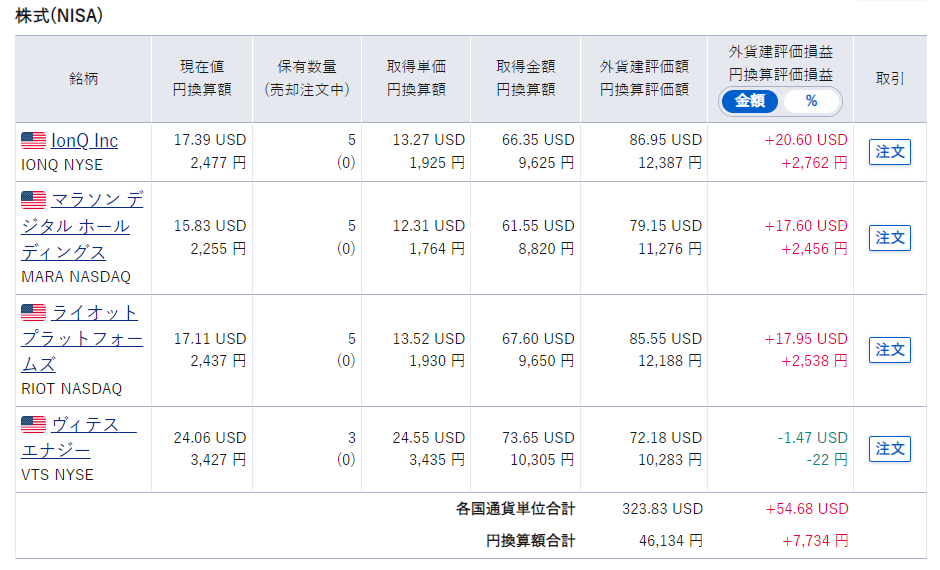Screen dimensions: 940x570
Task: Open the マラソン デジタル ホールディングス link
Action: pyautogui.click(x=83, y=226)
